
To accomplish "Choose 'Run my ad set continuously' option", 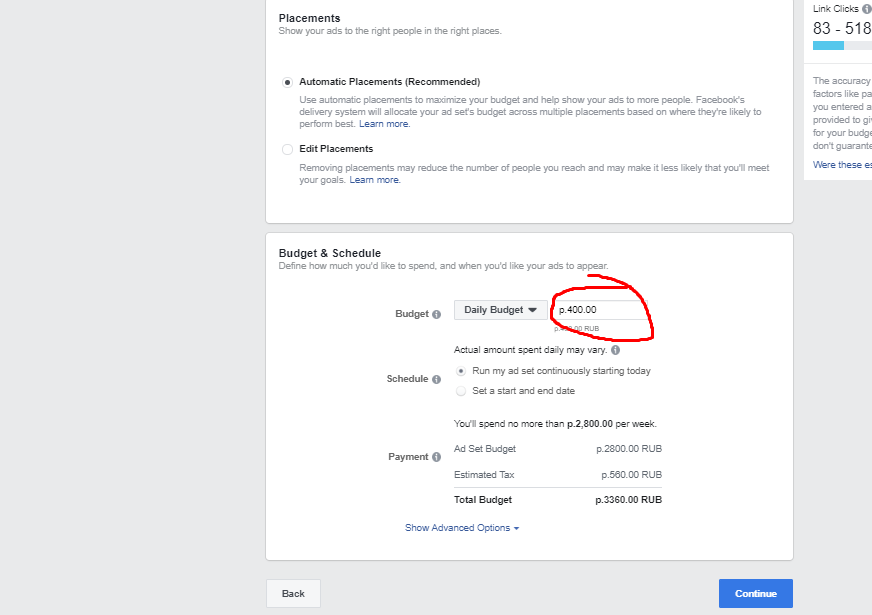I will pyautogui.click(x=460, y=371).
